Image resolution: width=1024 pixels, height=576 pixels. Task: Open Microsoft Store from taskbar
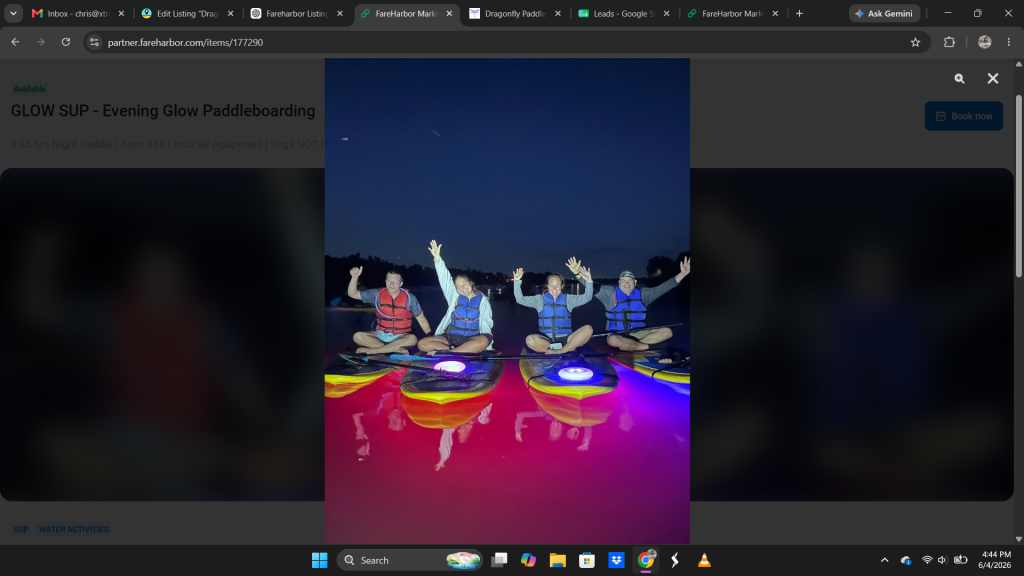587,560
